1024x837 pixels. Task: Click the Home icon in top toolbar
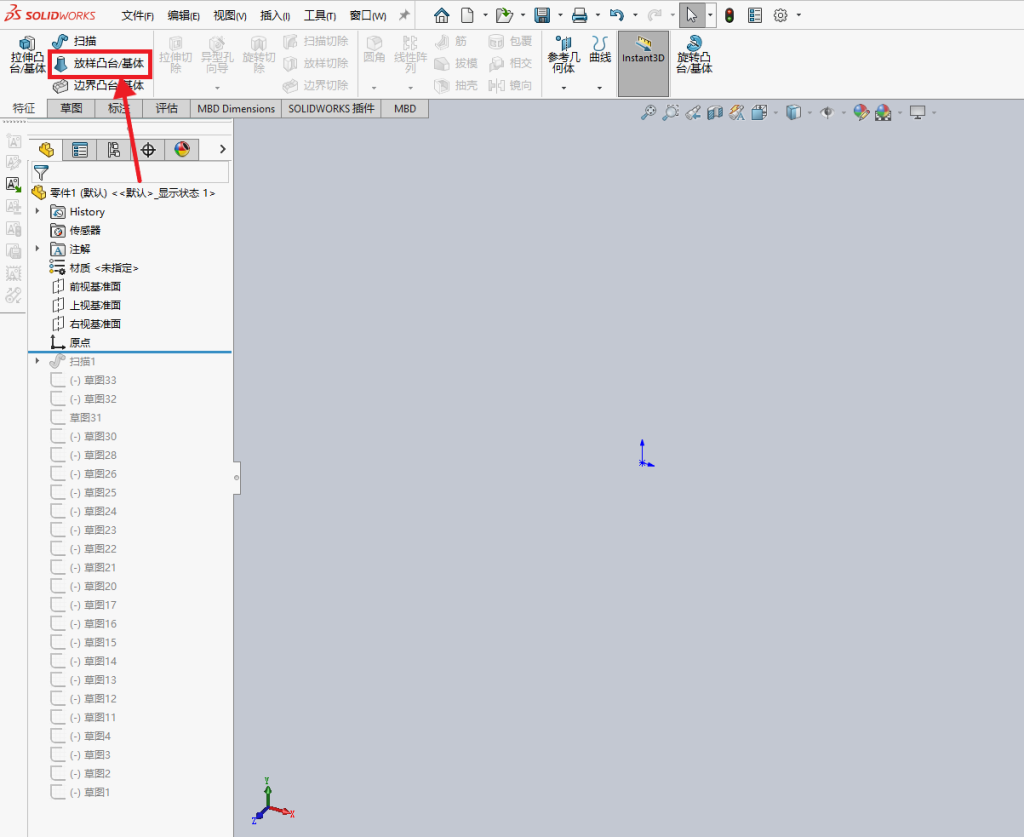click(441, 15)
